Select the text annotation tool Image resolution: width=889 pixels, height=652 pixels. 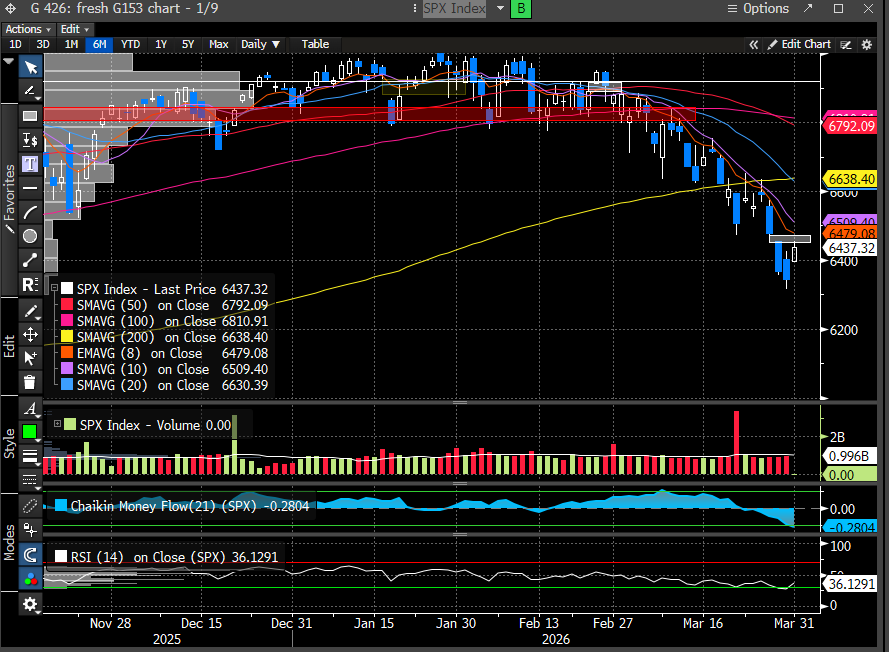(30, 163)
